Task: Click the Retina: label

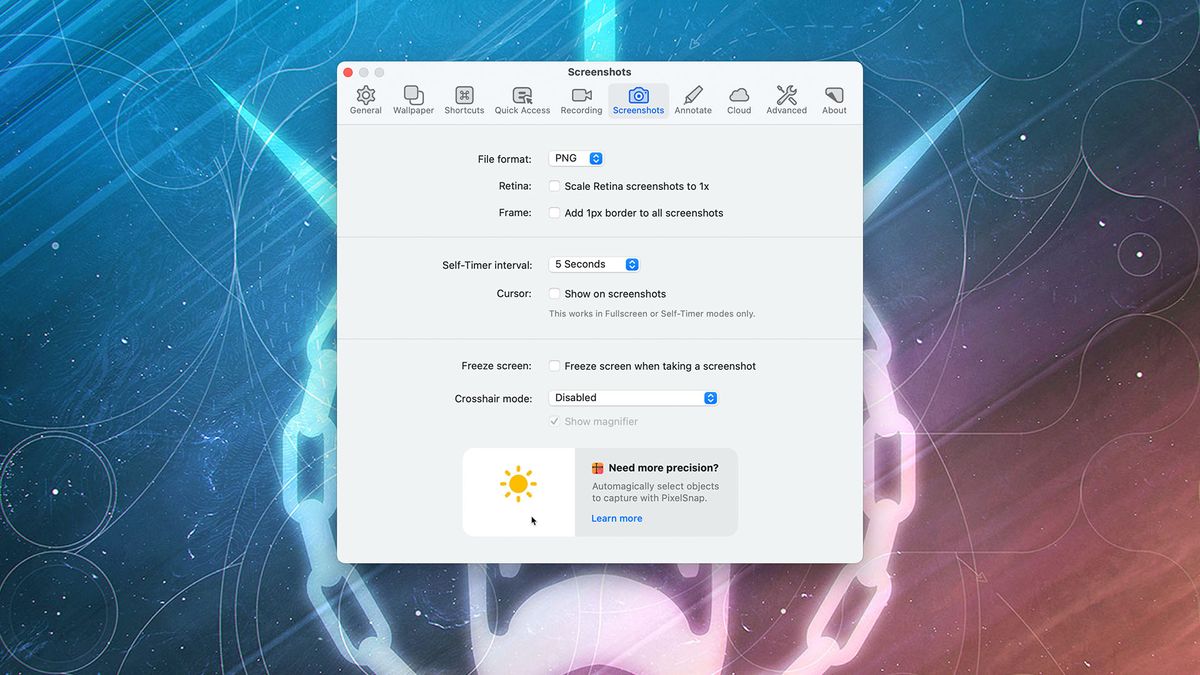Action: [x=515, y=186]
